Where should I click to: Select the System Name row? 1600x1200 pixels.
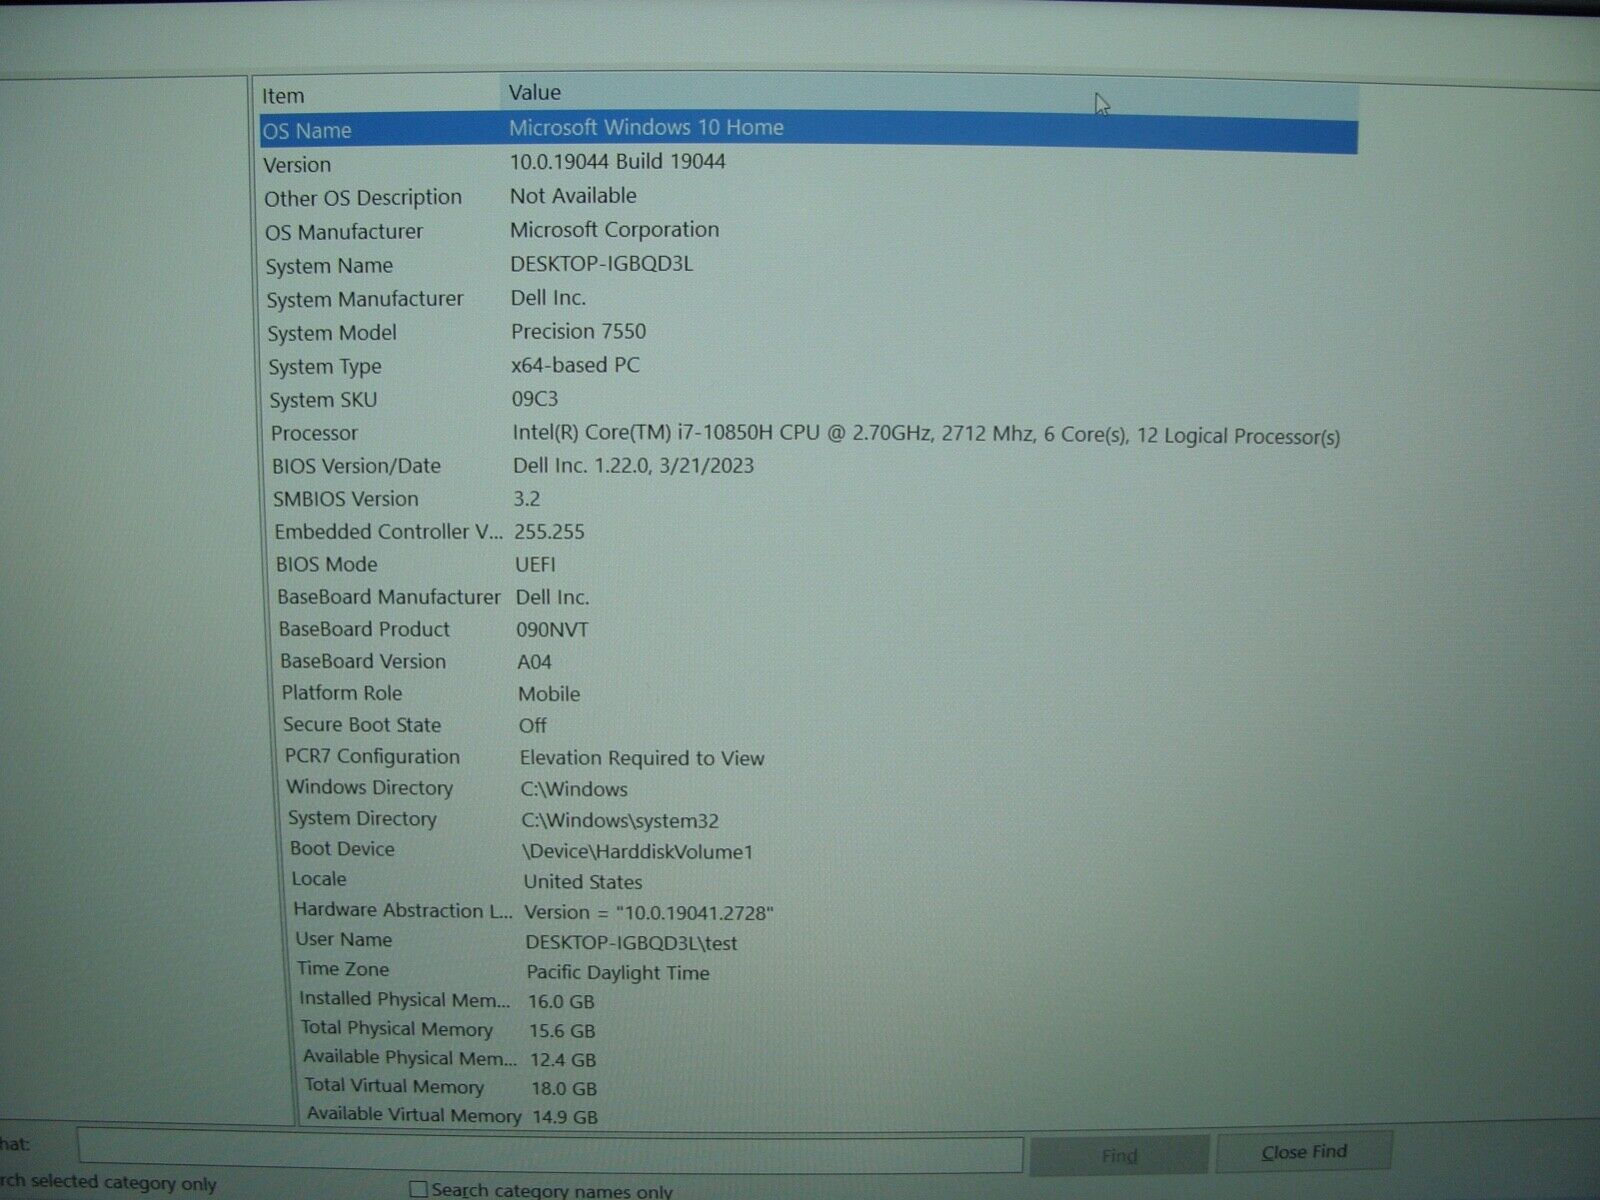tap(808, 265)
